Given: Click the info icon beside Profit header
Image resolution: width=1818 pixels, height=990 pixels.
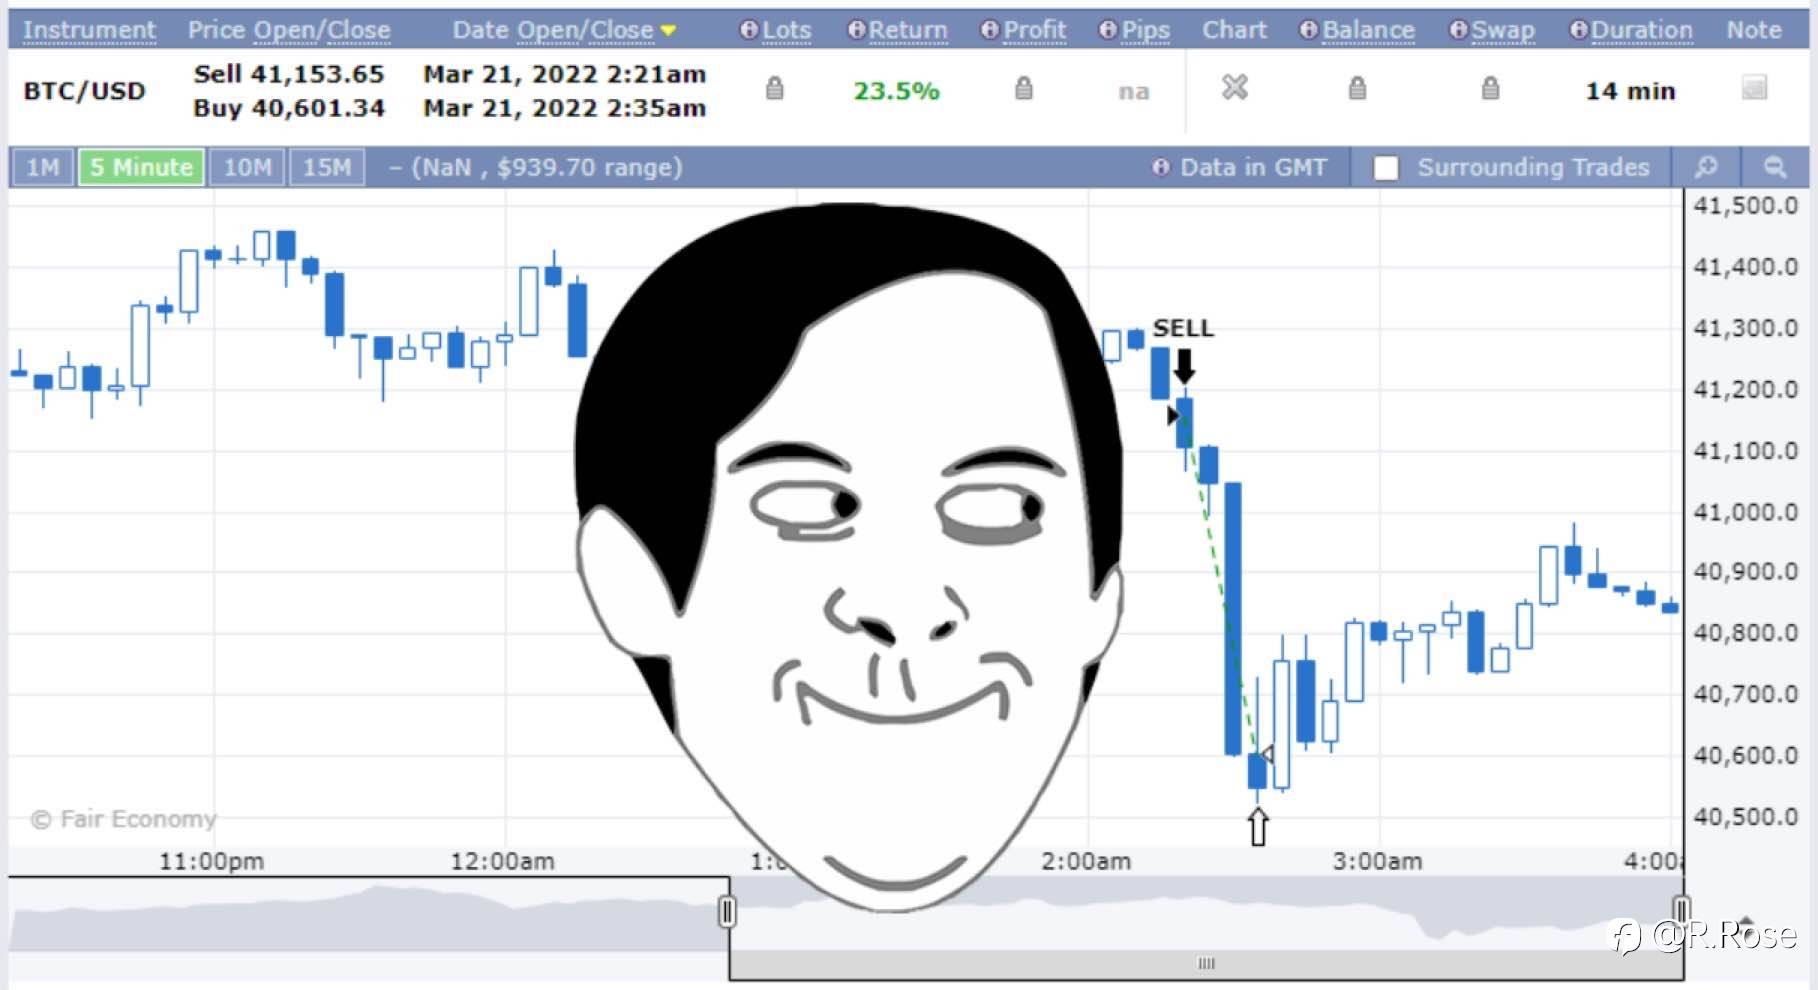Looking at the screenshot, I should (x=990, y=30).
